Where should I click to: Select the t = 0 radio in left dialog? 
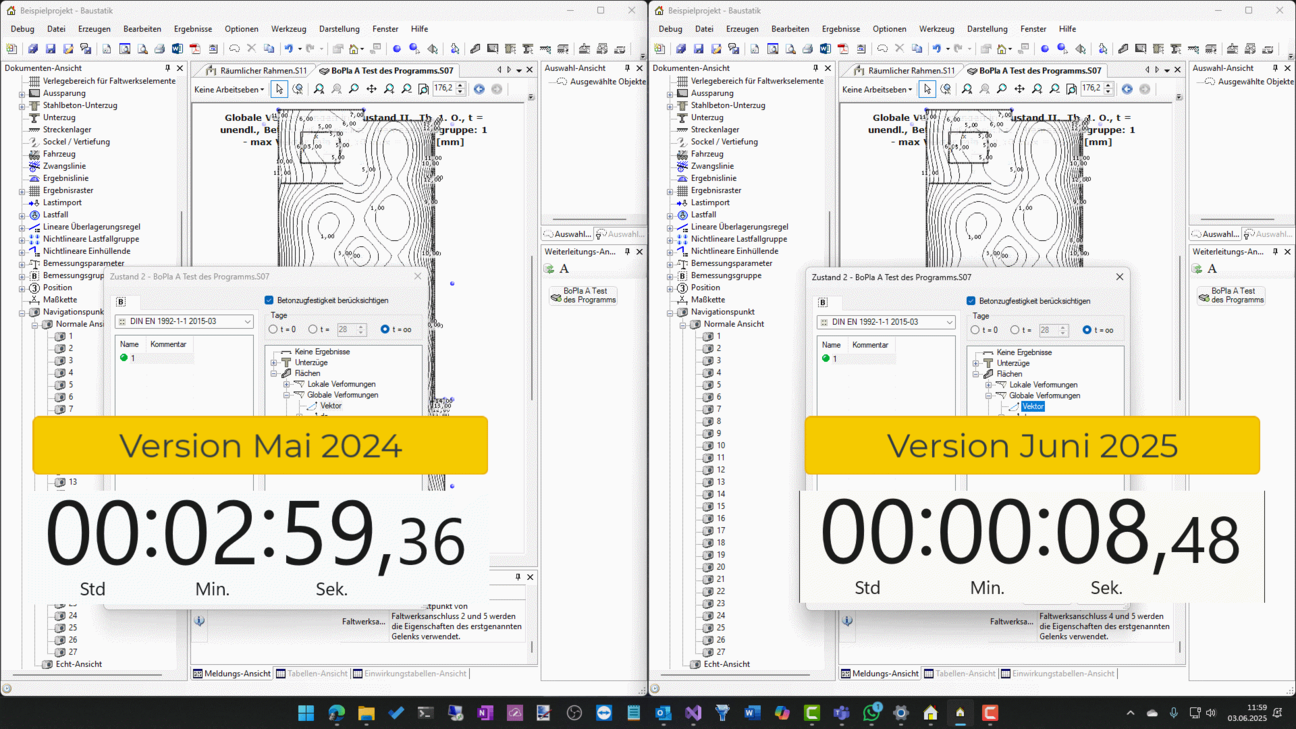[x=274, y=329]
